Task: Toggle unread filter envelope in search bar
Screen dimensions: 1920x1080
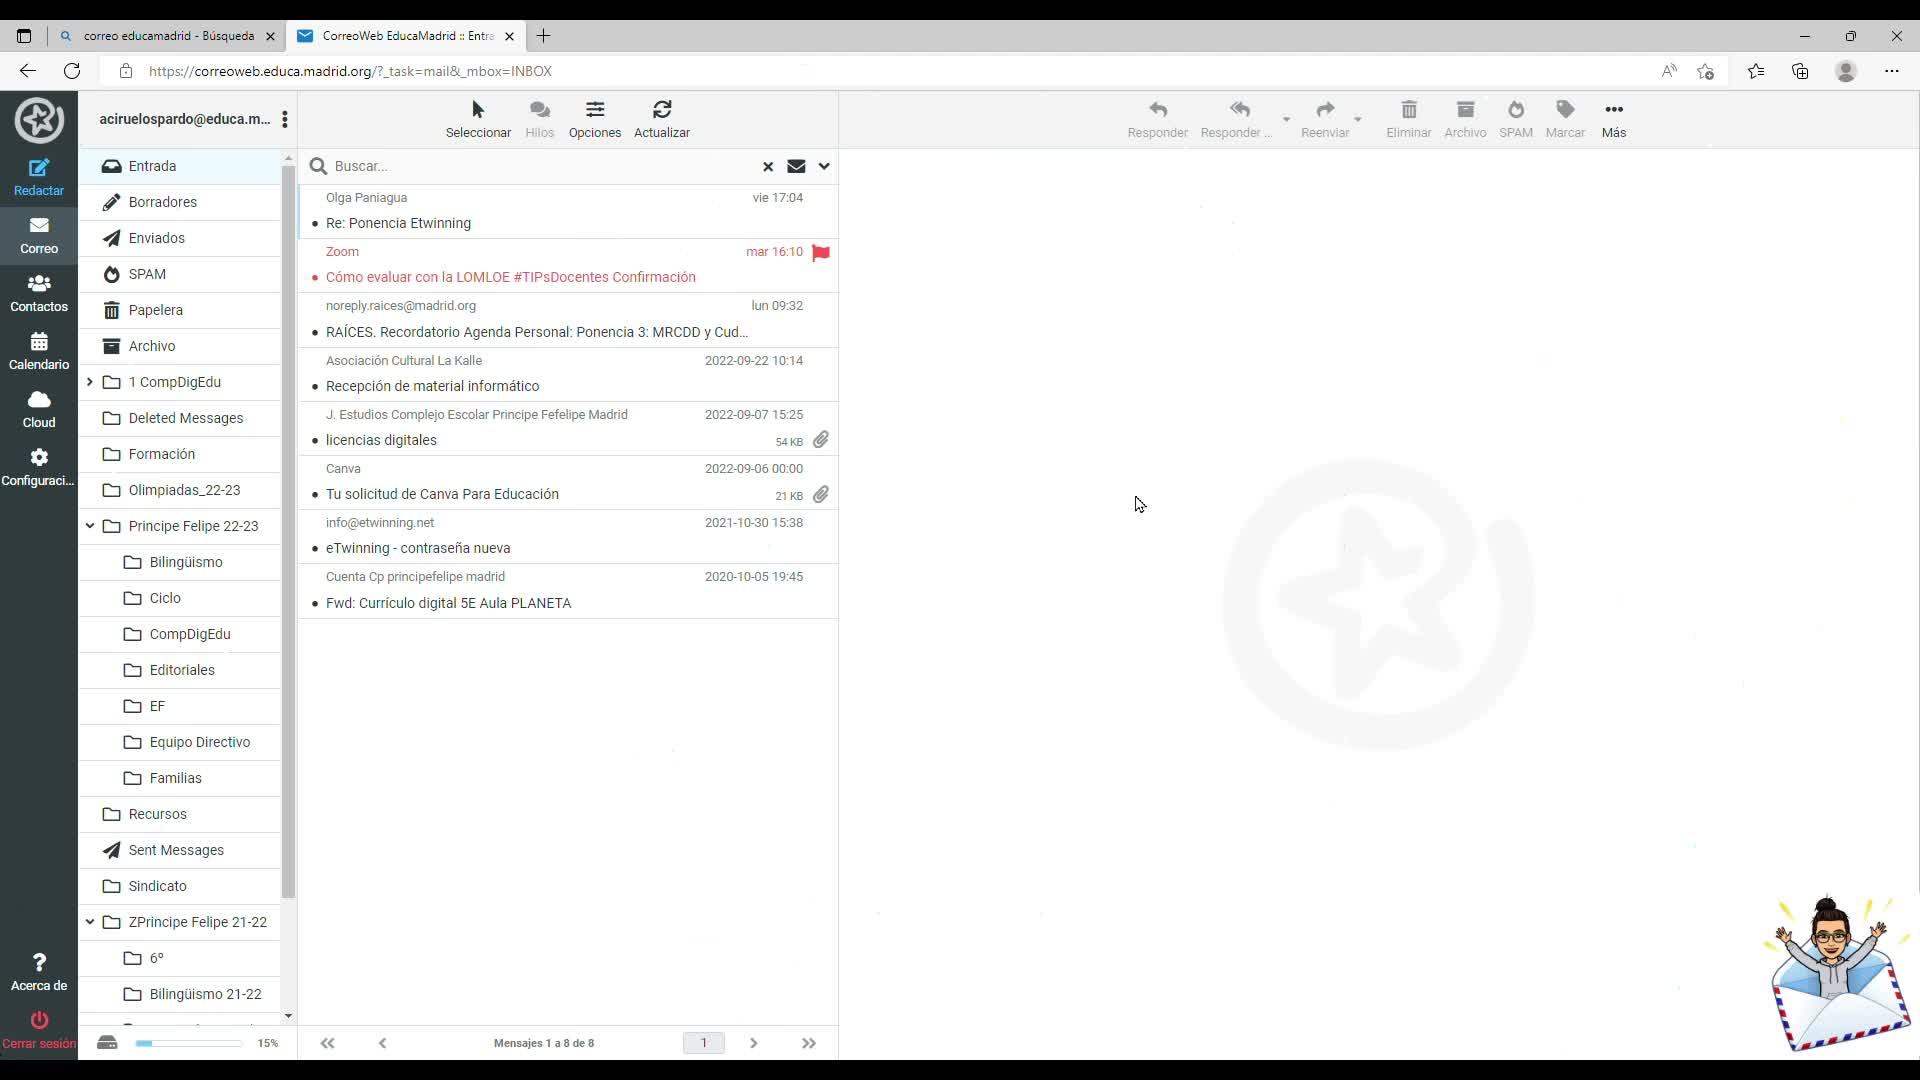Action: [796, 166]
